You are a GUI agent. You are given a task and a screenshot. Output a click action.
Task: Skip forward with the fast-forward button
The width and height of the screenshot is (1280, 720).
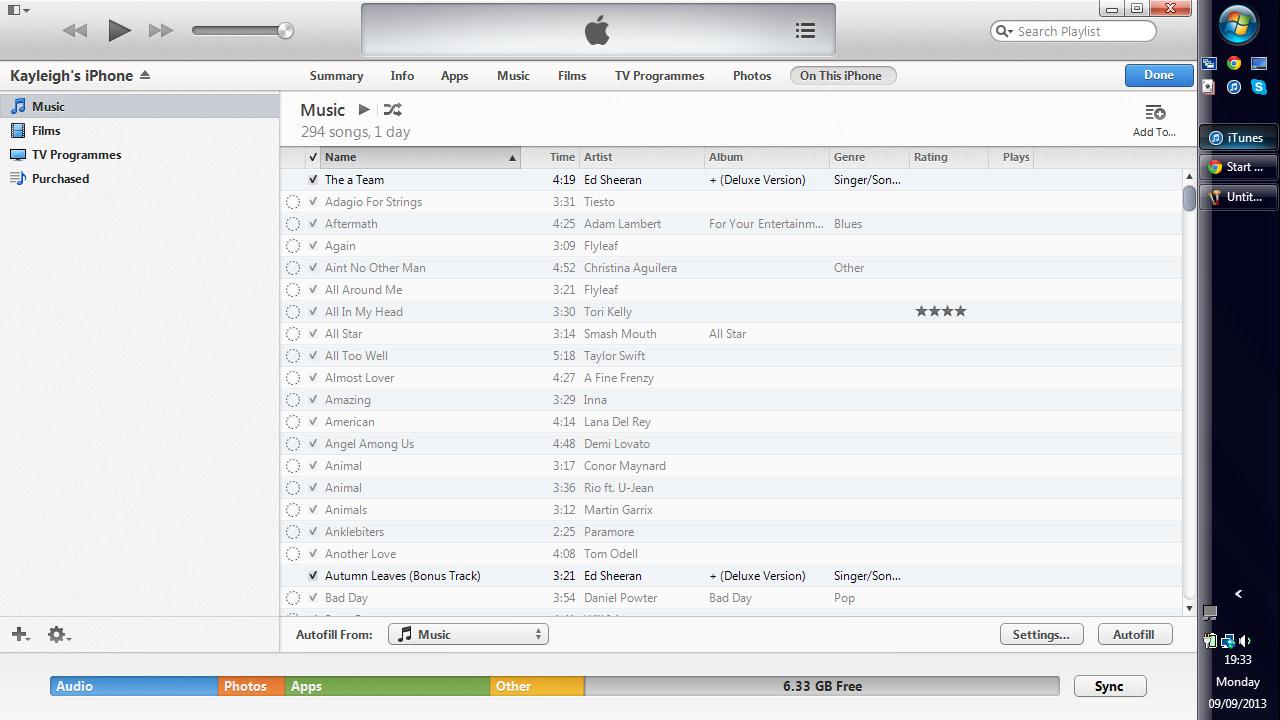161,31
